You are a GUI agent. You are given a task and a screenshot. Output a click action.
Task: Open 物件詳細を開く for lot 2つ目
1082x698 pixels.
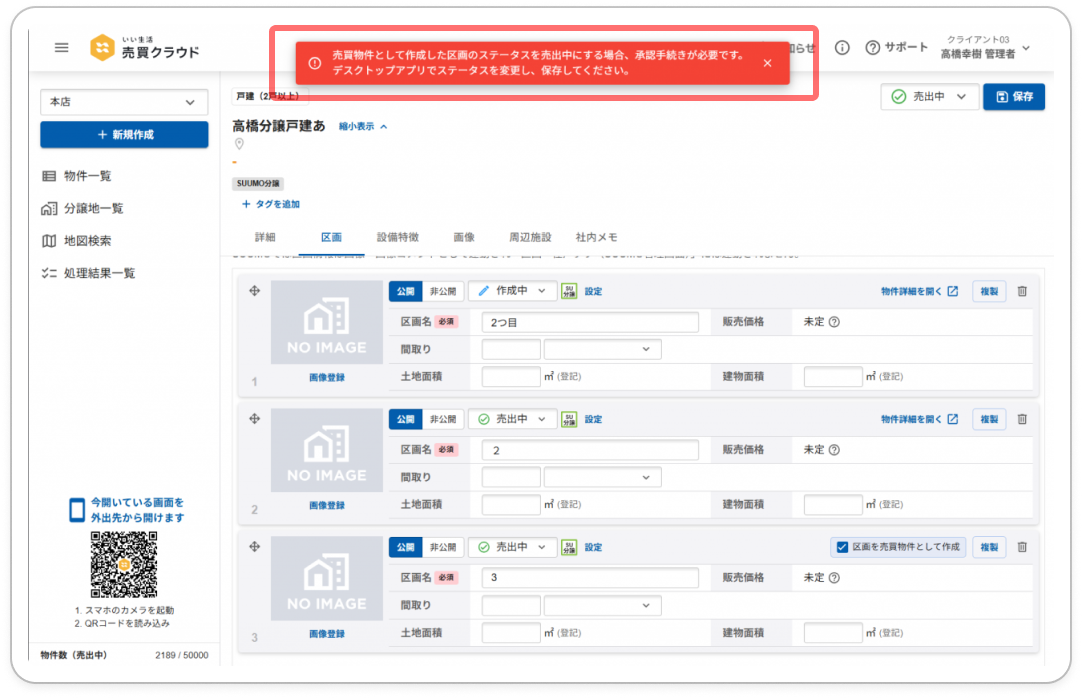(x=919, y=291)
